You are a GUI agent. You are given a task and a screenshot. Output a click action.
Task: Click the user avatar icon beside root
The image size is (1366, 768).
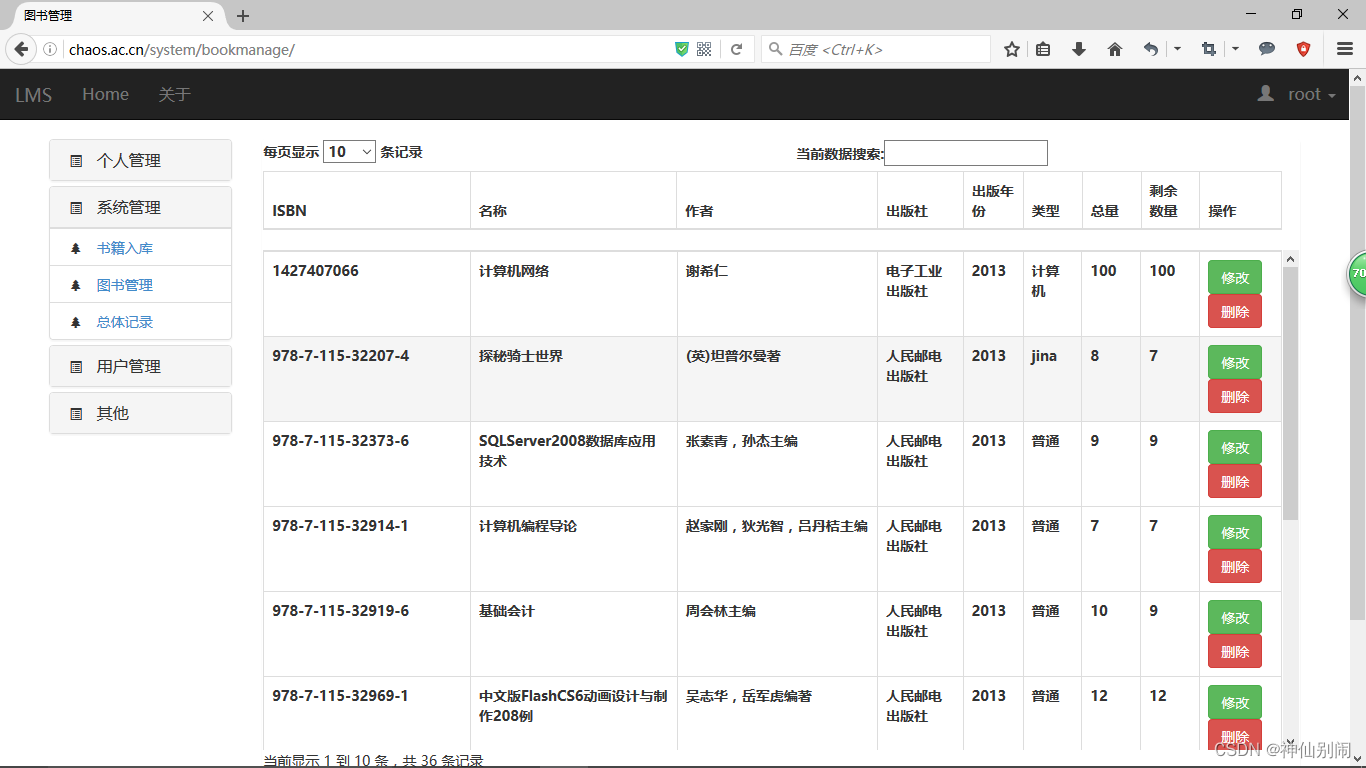(1266, 94)
